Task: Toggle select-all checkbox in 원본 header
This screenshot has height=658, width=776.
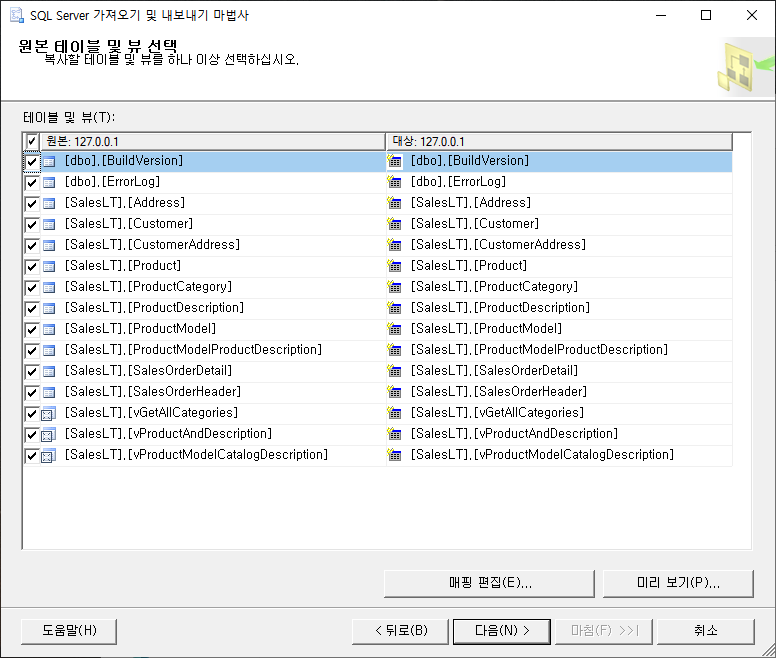Action: tap(32, 141)
